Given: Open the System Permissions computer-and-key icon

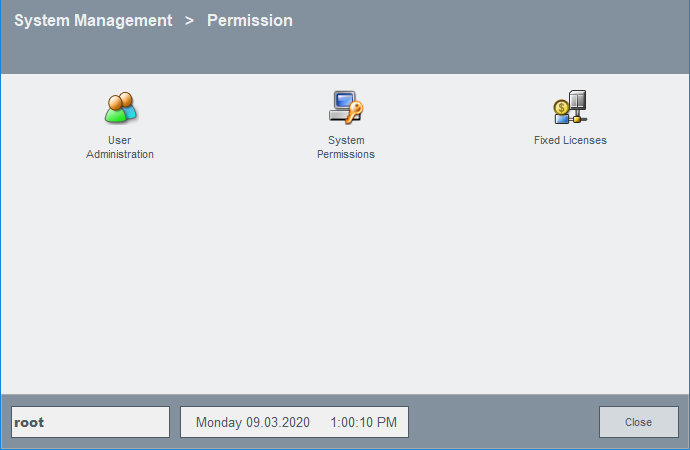Looking at the screenshot, I should click(x=345, y=107).
